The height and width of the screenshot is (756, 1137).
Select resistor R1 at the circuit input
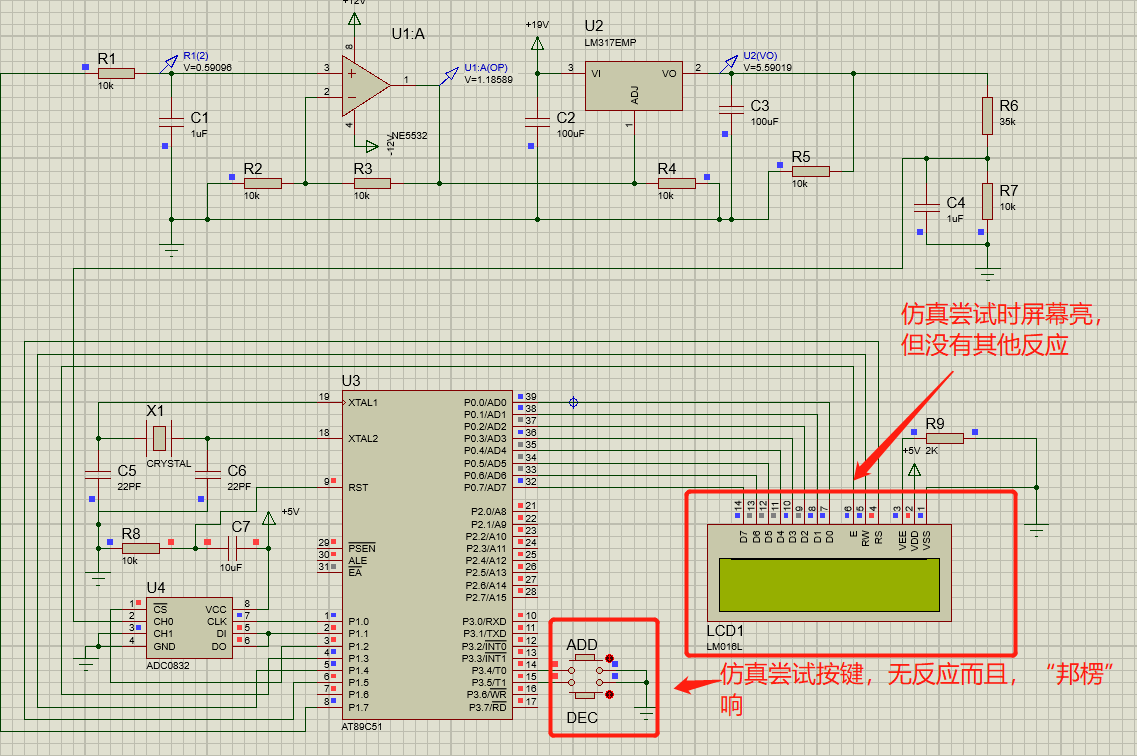click(116, 73)
